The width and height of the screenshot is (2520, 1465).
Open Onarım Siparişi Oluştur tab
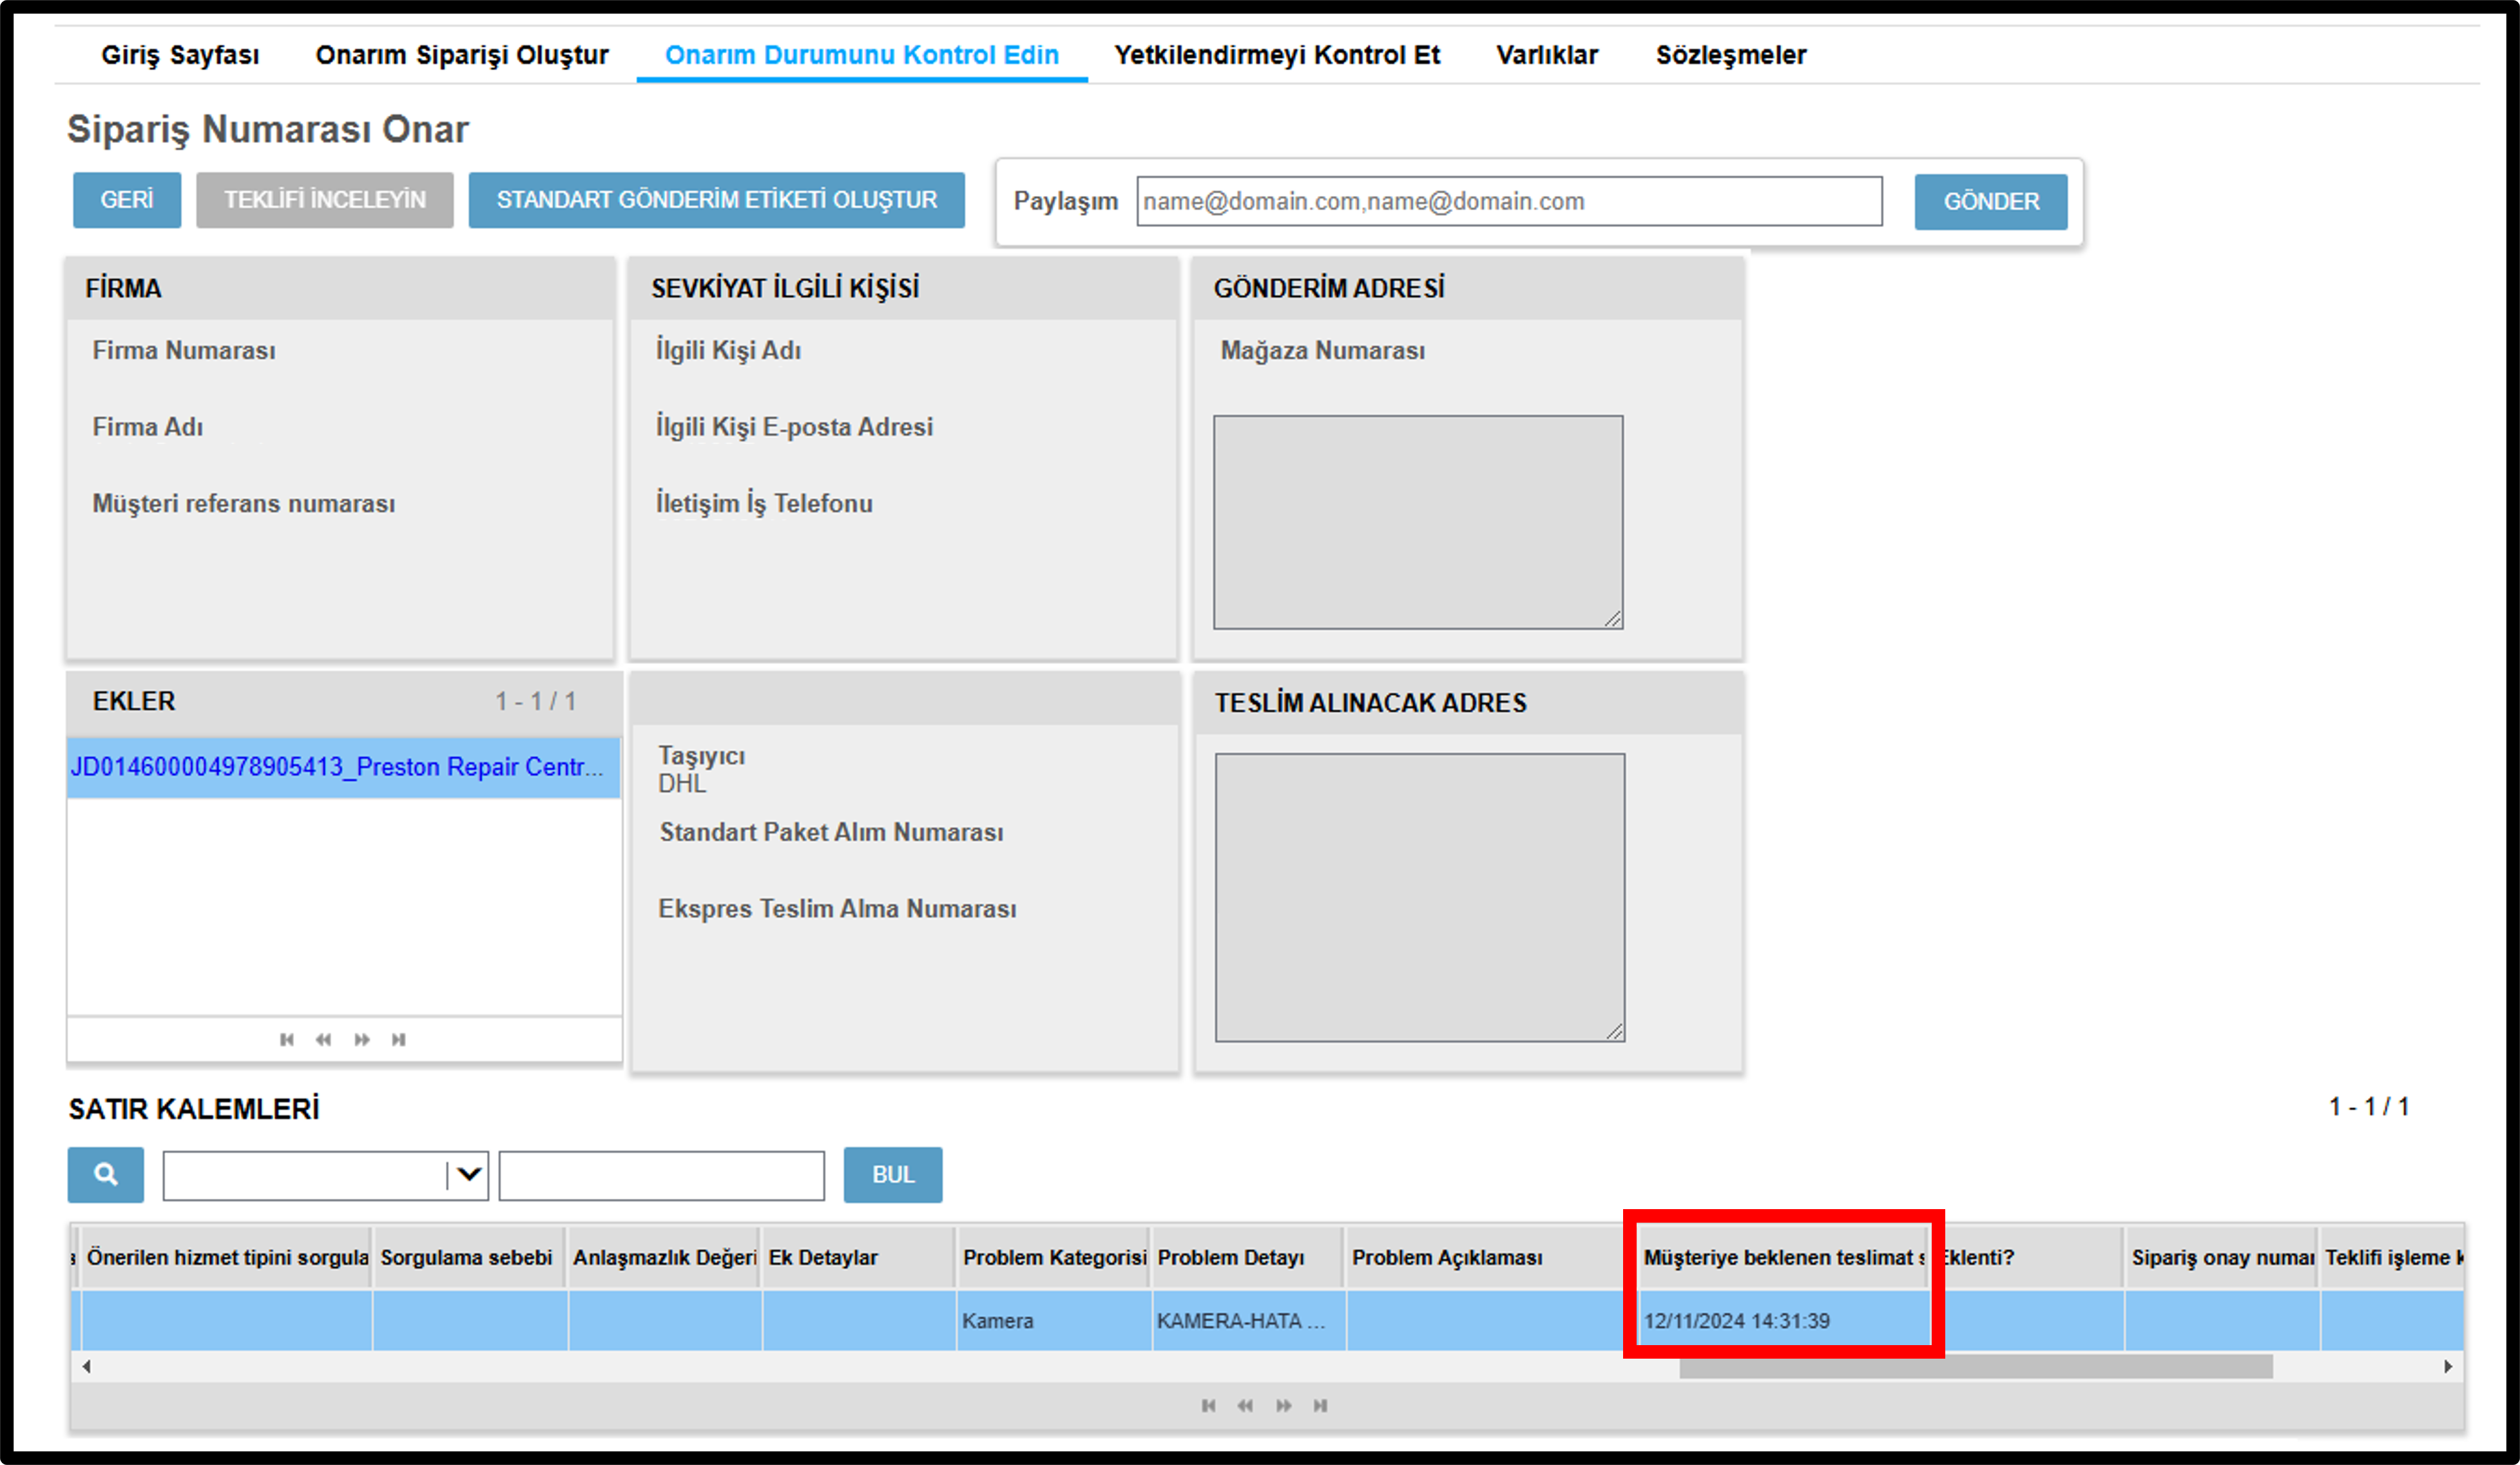pyautogui.click(x=462, y=55)
